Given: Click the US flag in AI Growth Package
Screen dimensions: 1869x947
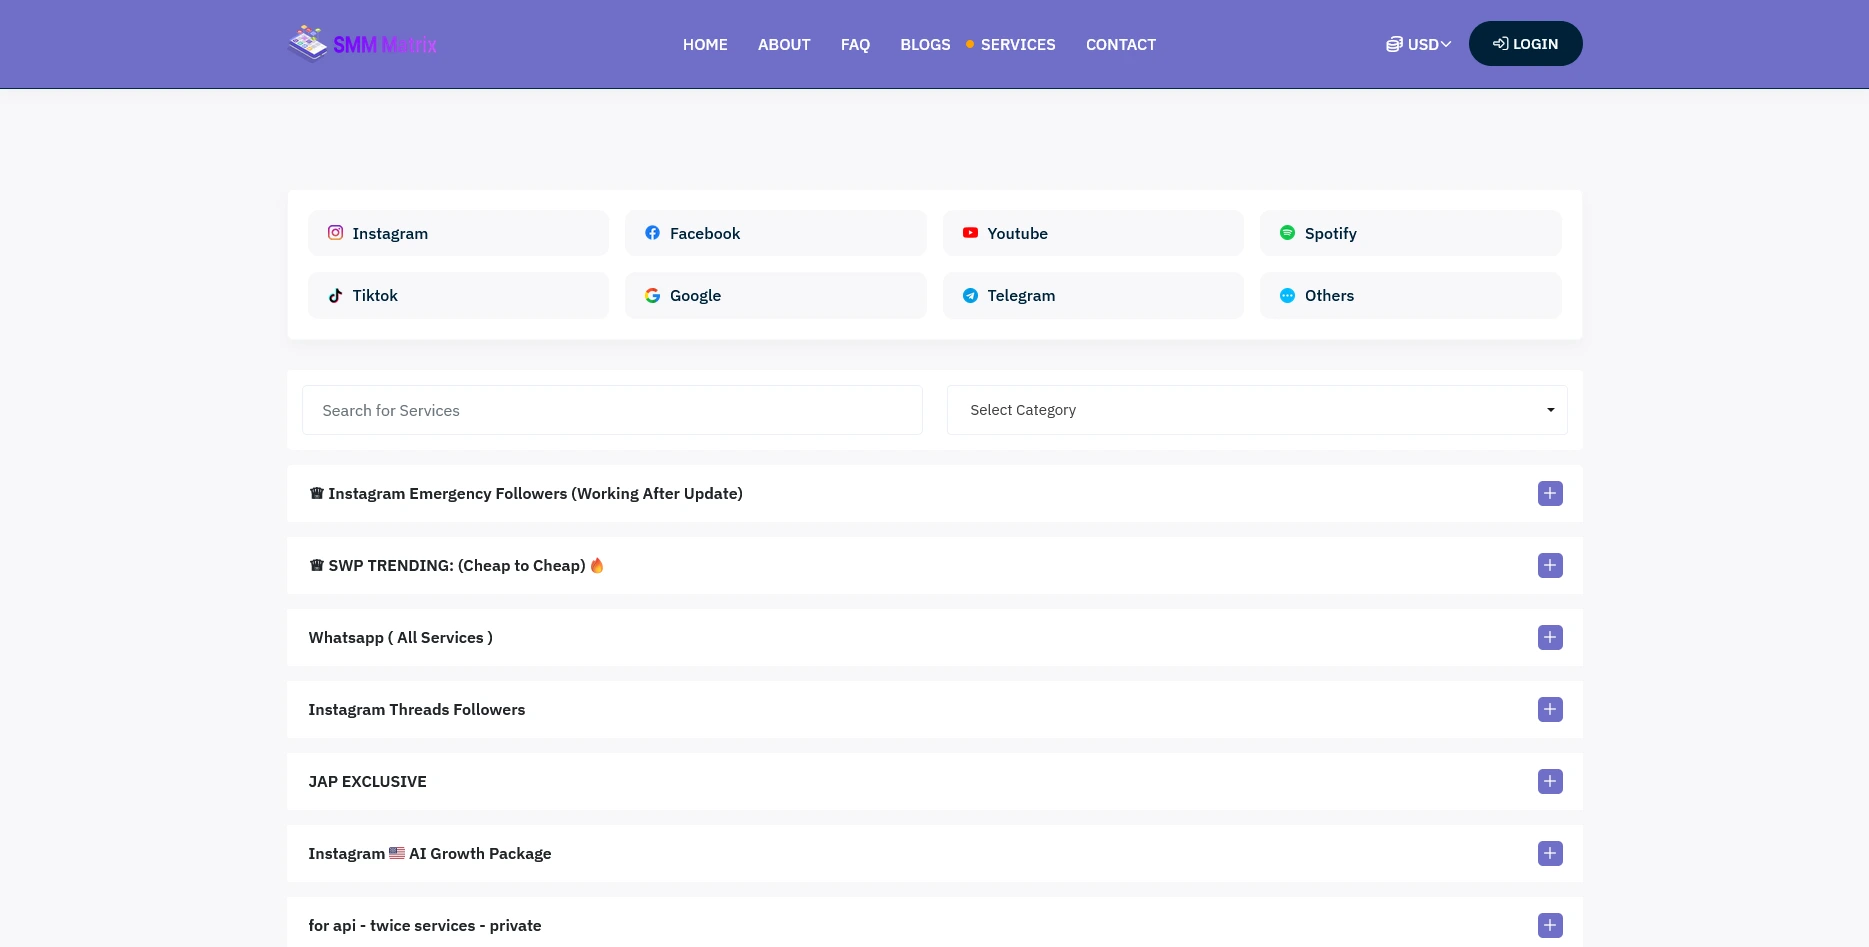Looking at the screenshot, I should pos(397,853).
